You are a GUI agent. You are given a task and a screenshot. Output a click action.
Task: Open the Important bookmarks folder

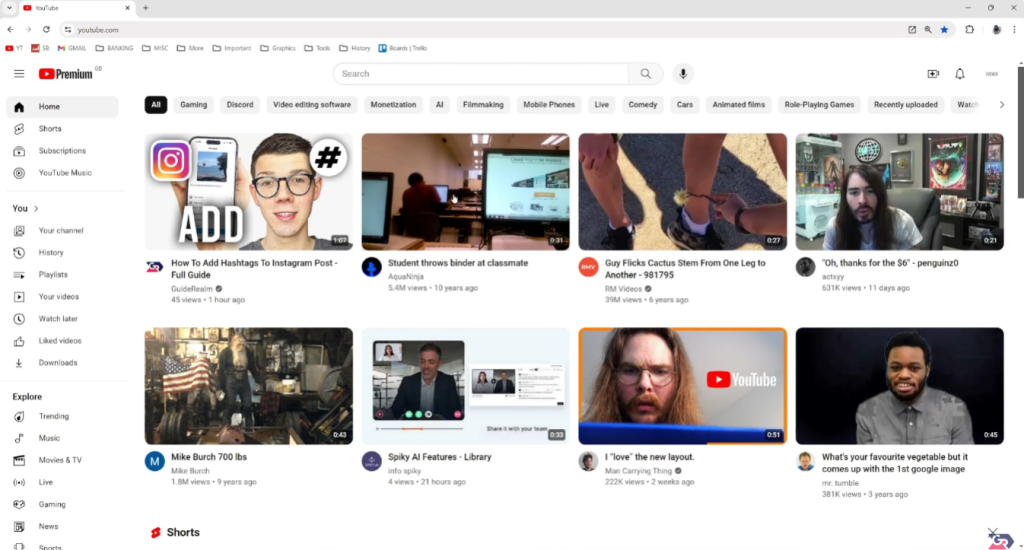pyautogui.click(x=232, y=48)
